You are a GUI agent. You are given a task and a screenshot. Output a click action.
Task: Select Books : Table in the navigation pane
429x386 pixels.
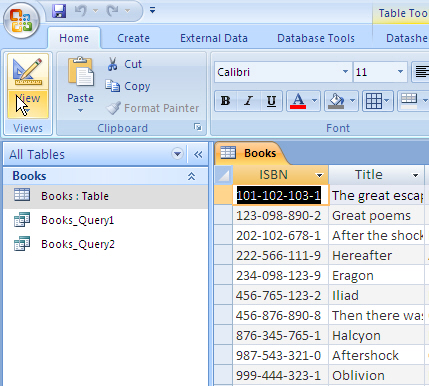pyautogui.click(x=105, y=196)
